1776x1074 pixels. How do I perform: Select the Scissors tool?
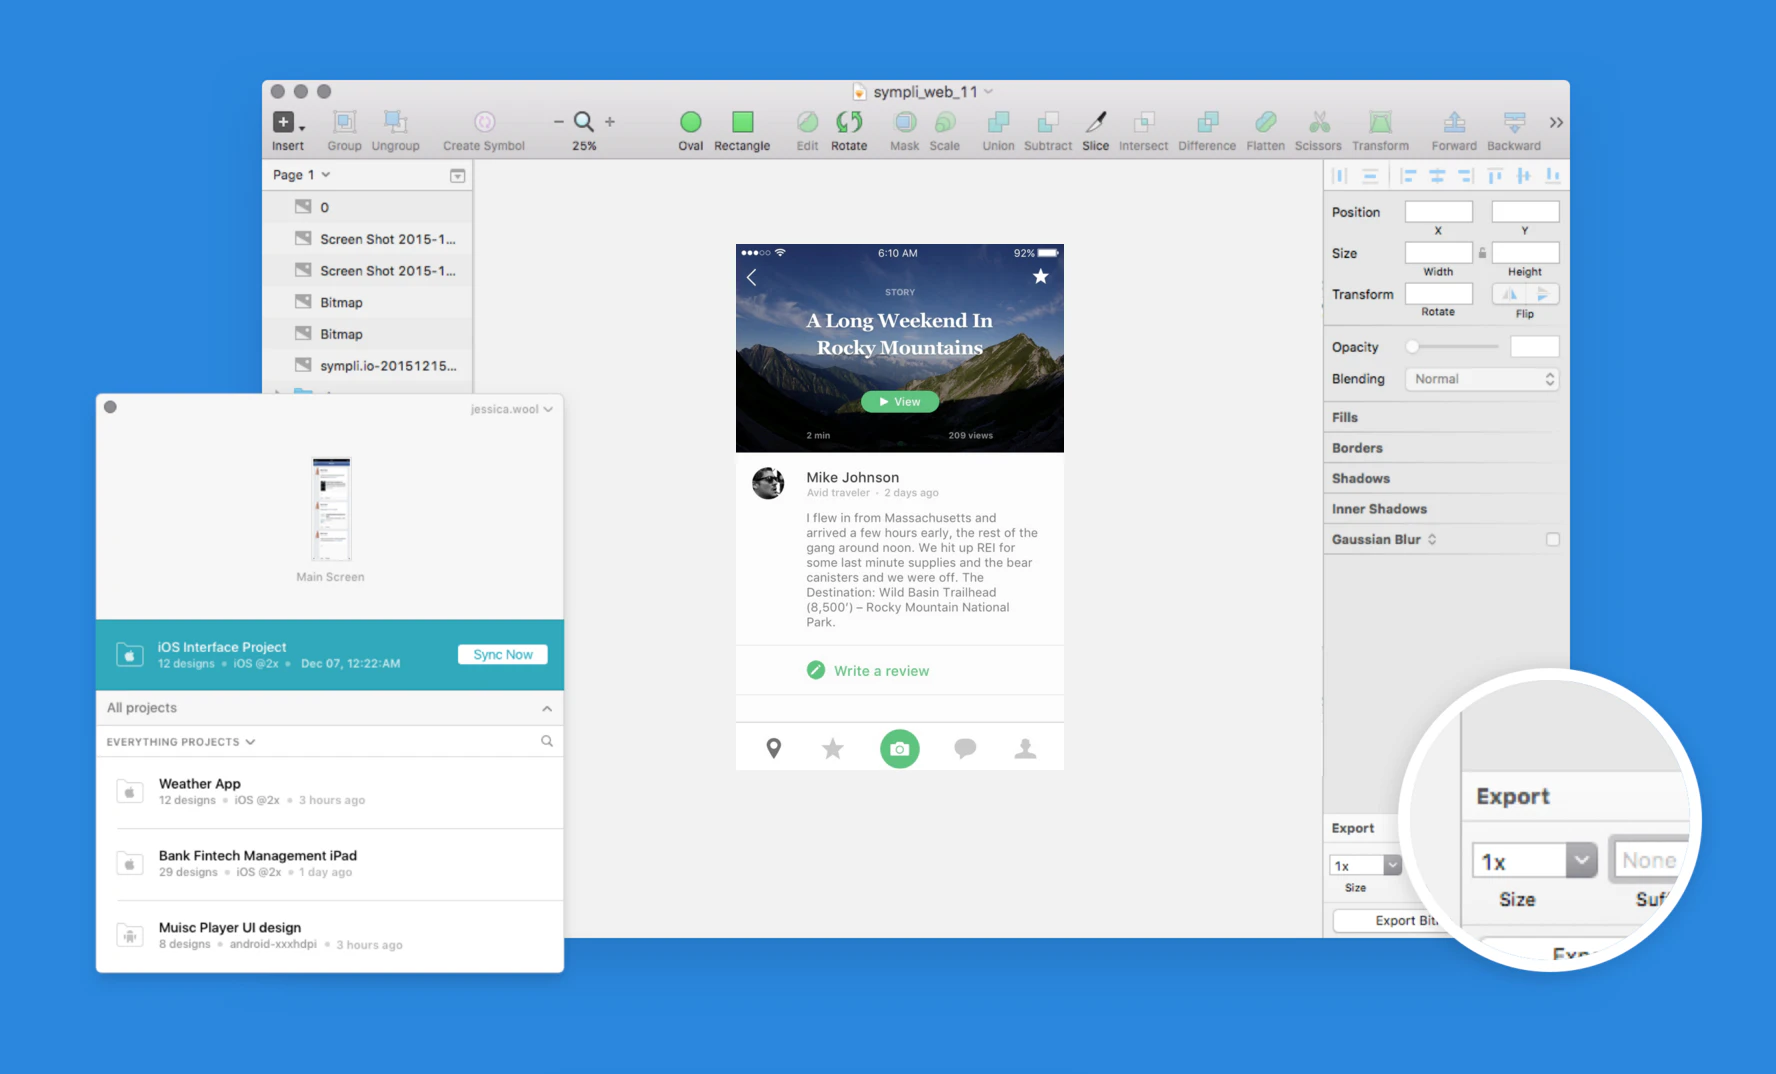click(1319, 122)
